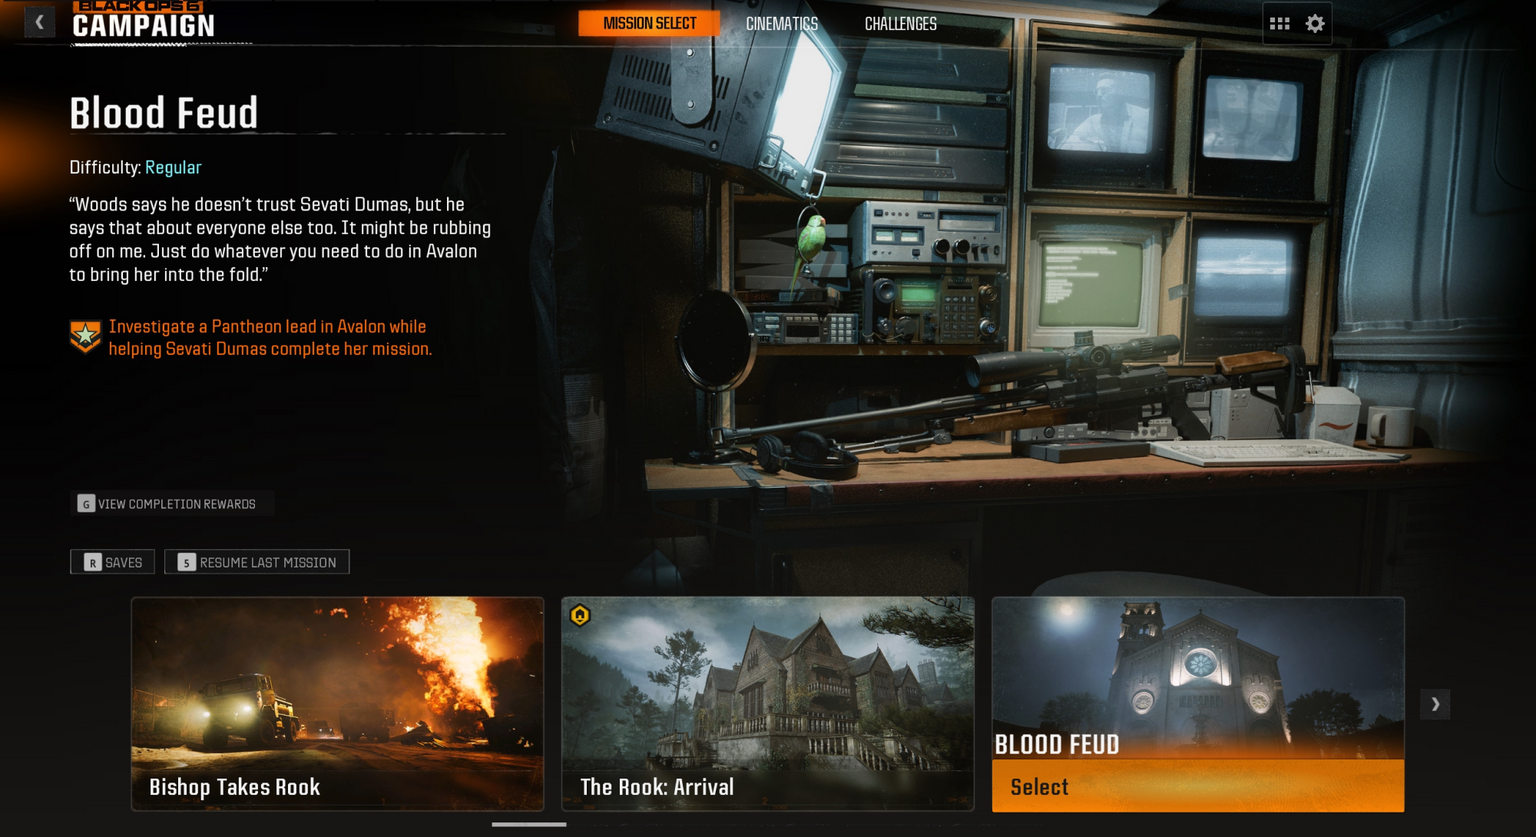Select the Blood Feud church thumbnail

(x=1197, y=675)
